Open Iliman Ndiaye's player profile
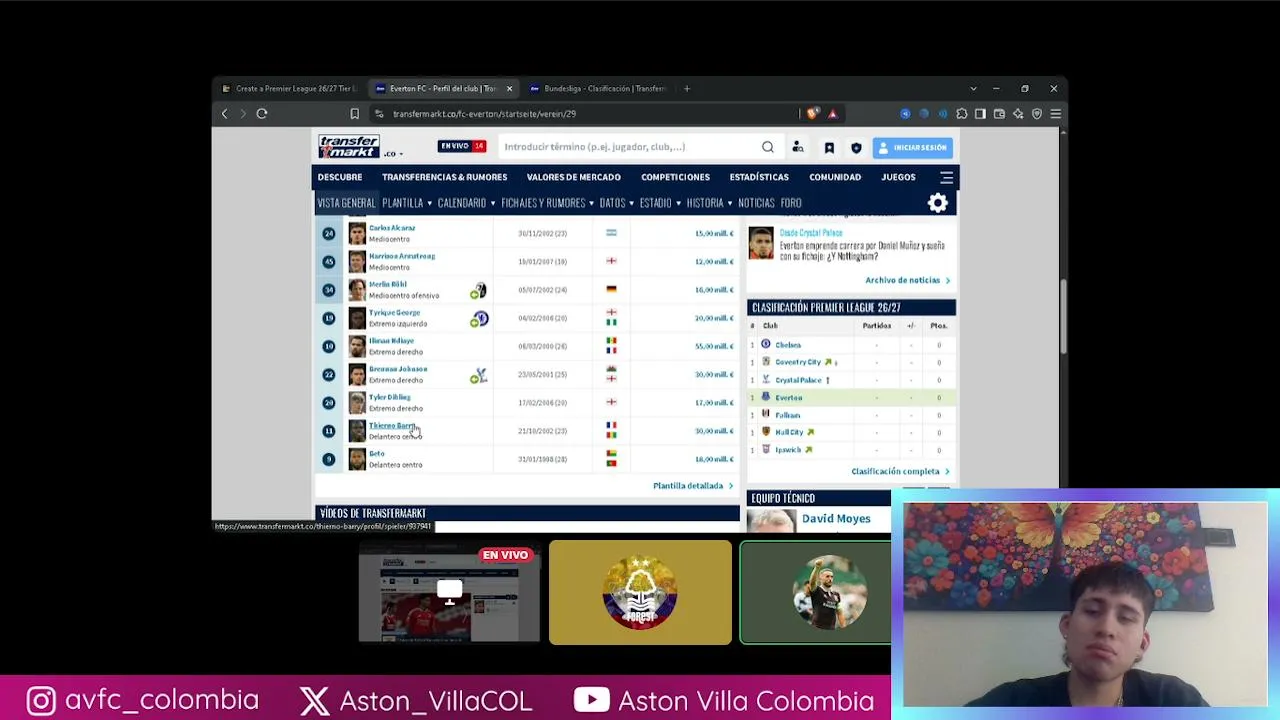1280x720 pixels. tap(391, 341)
